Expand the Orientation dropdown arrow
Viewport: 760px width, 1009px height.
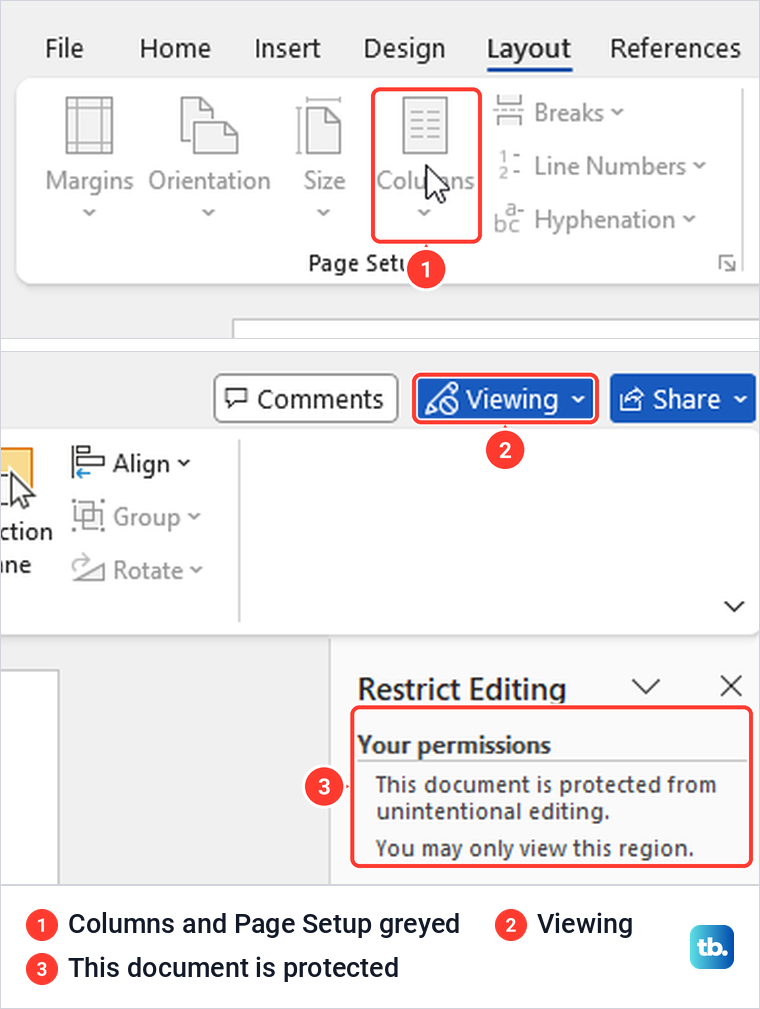coord(209,212)
